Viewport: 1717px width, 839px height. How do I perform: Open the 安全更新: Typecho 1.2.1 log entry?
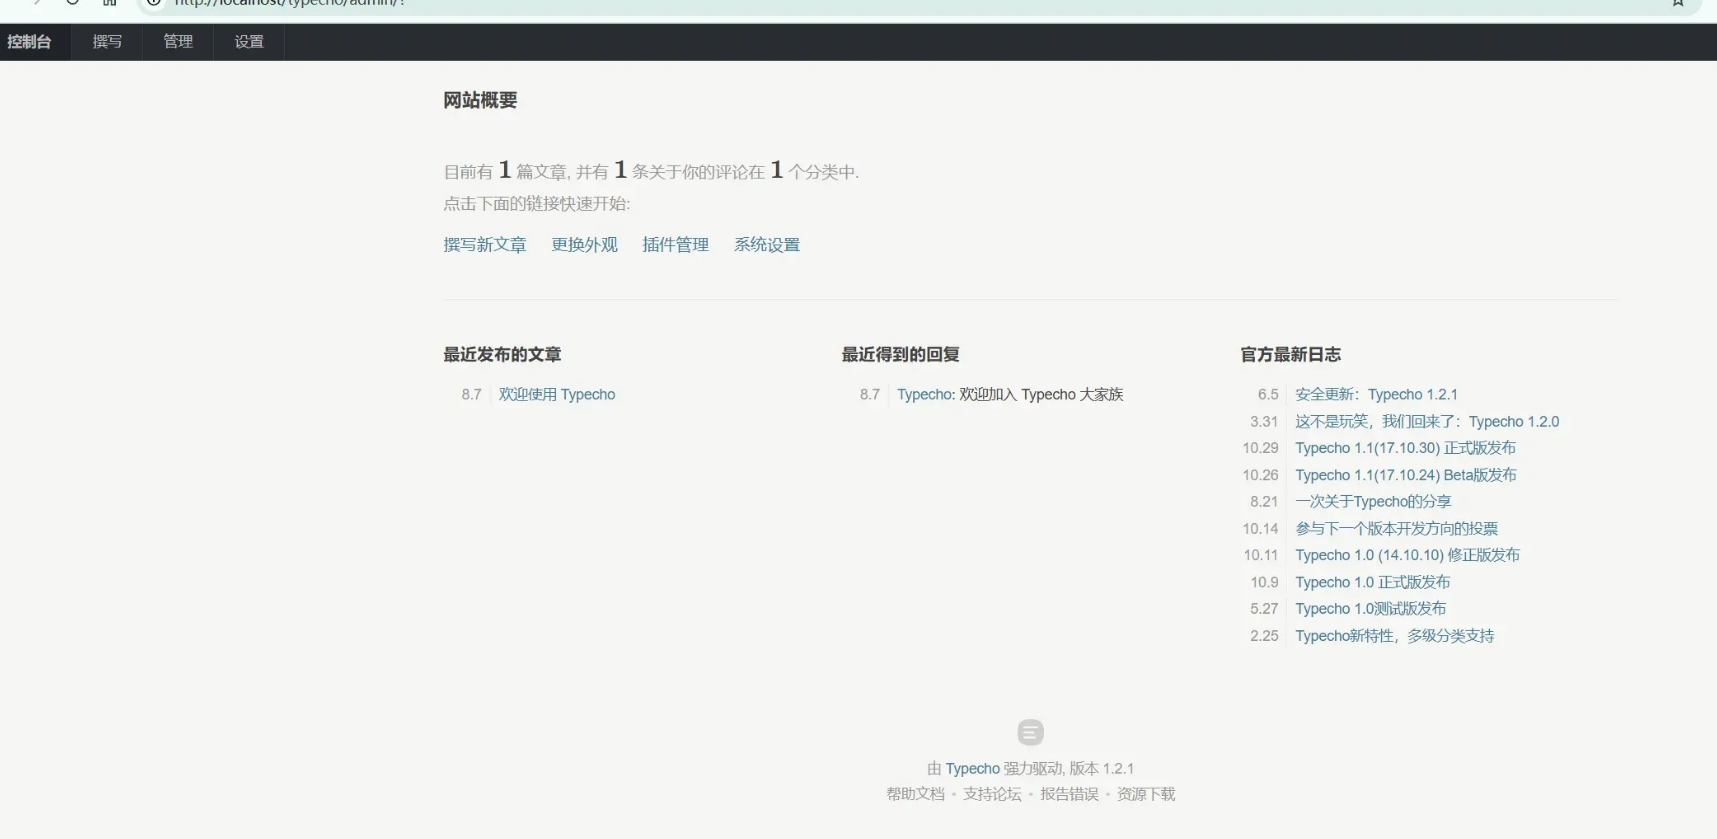pyautogui.click(x=1376, y=395)
